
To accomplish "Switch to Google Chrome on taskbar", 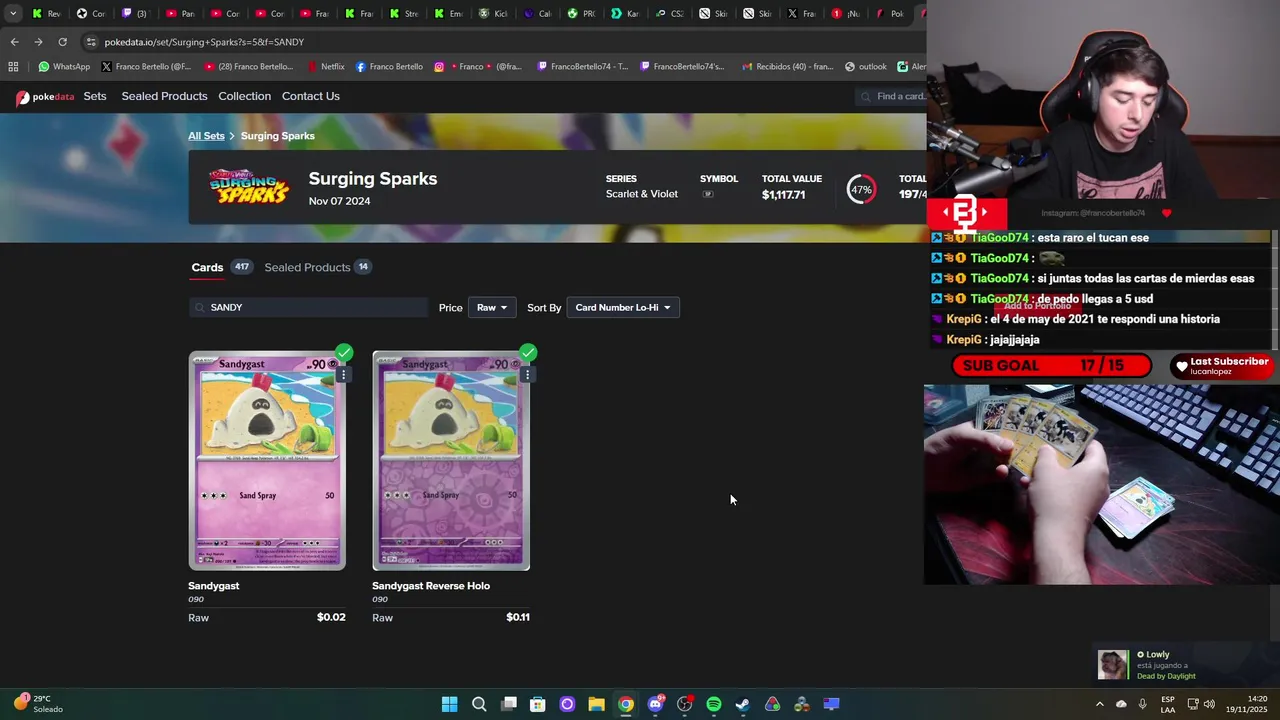I will click(x=626, y=704).
